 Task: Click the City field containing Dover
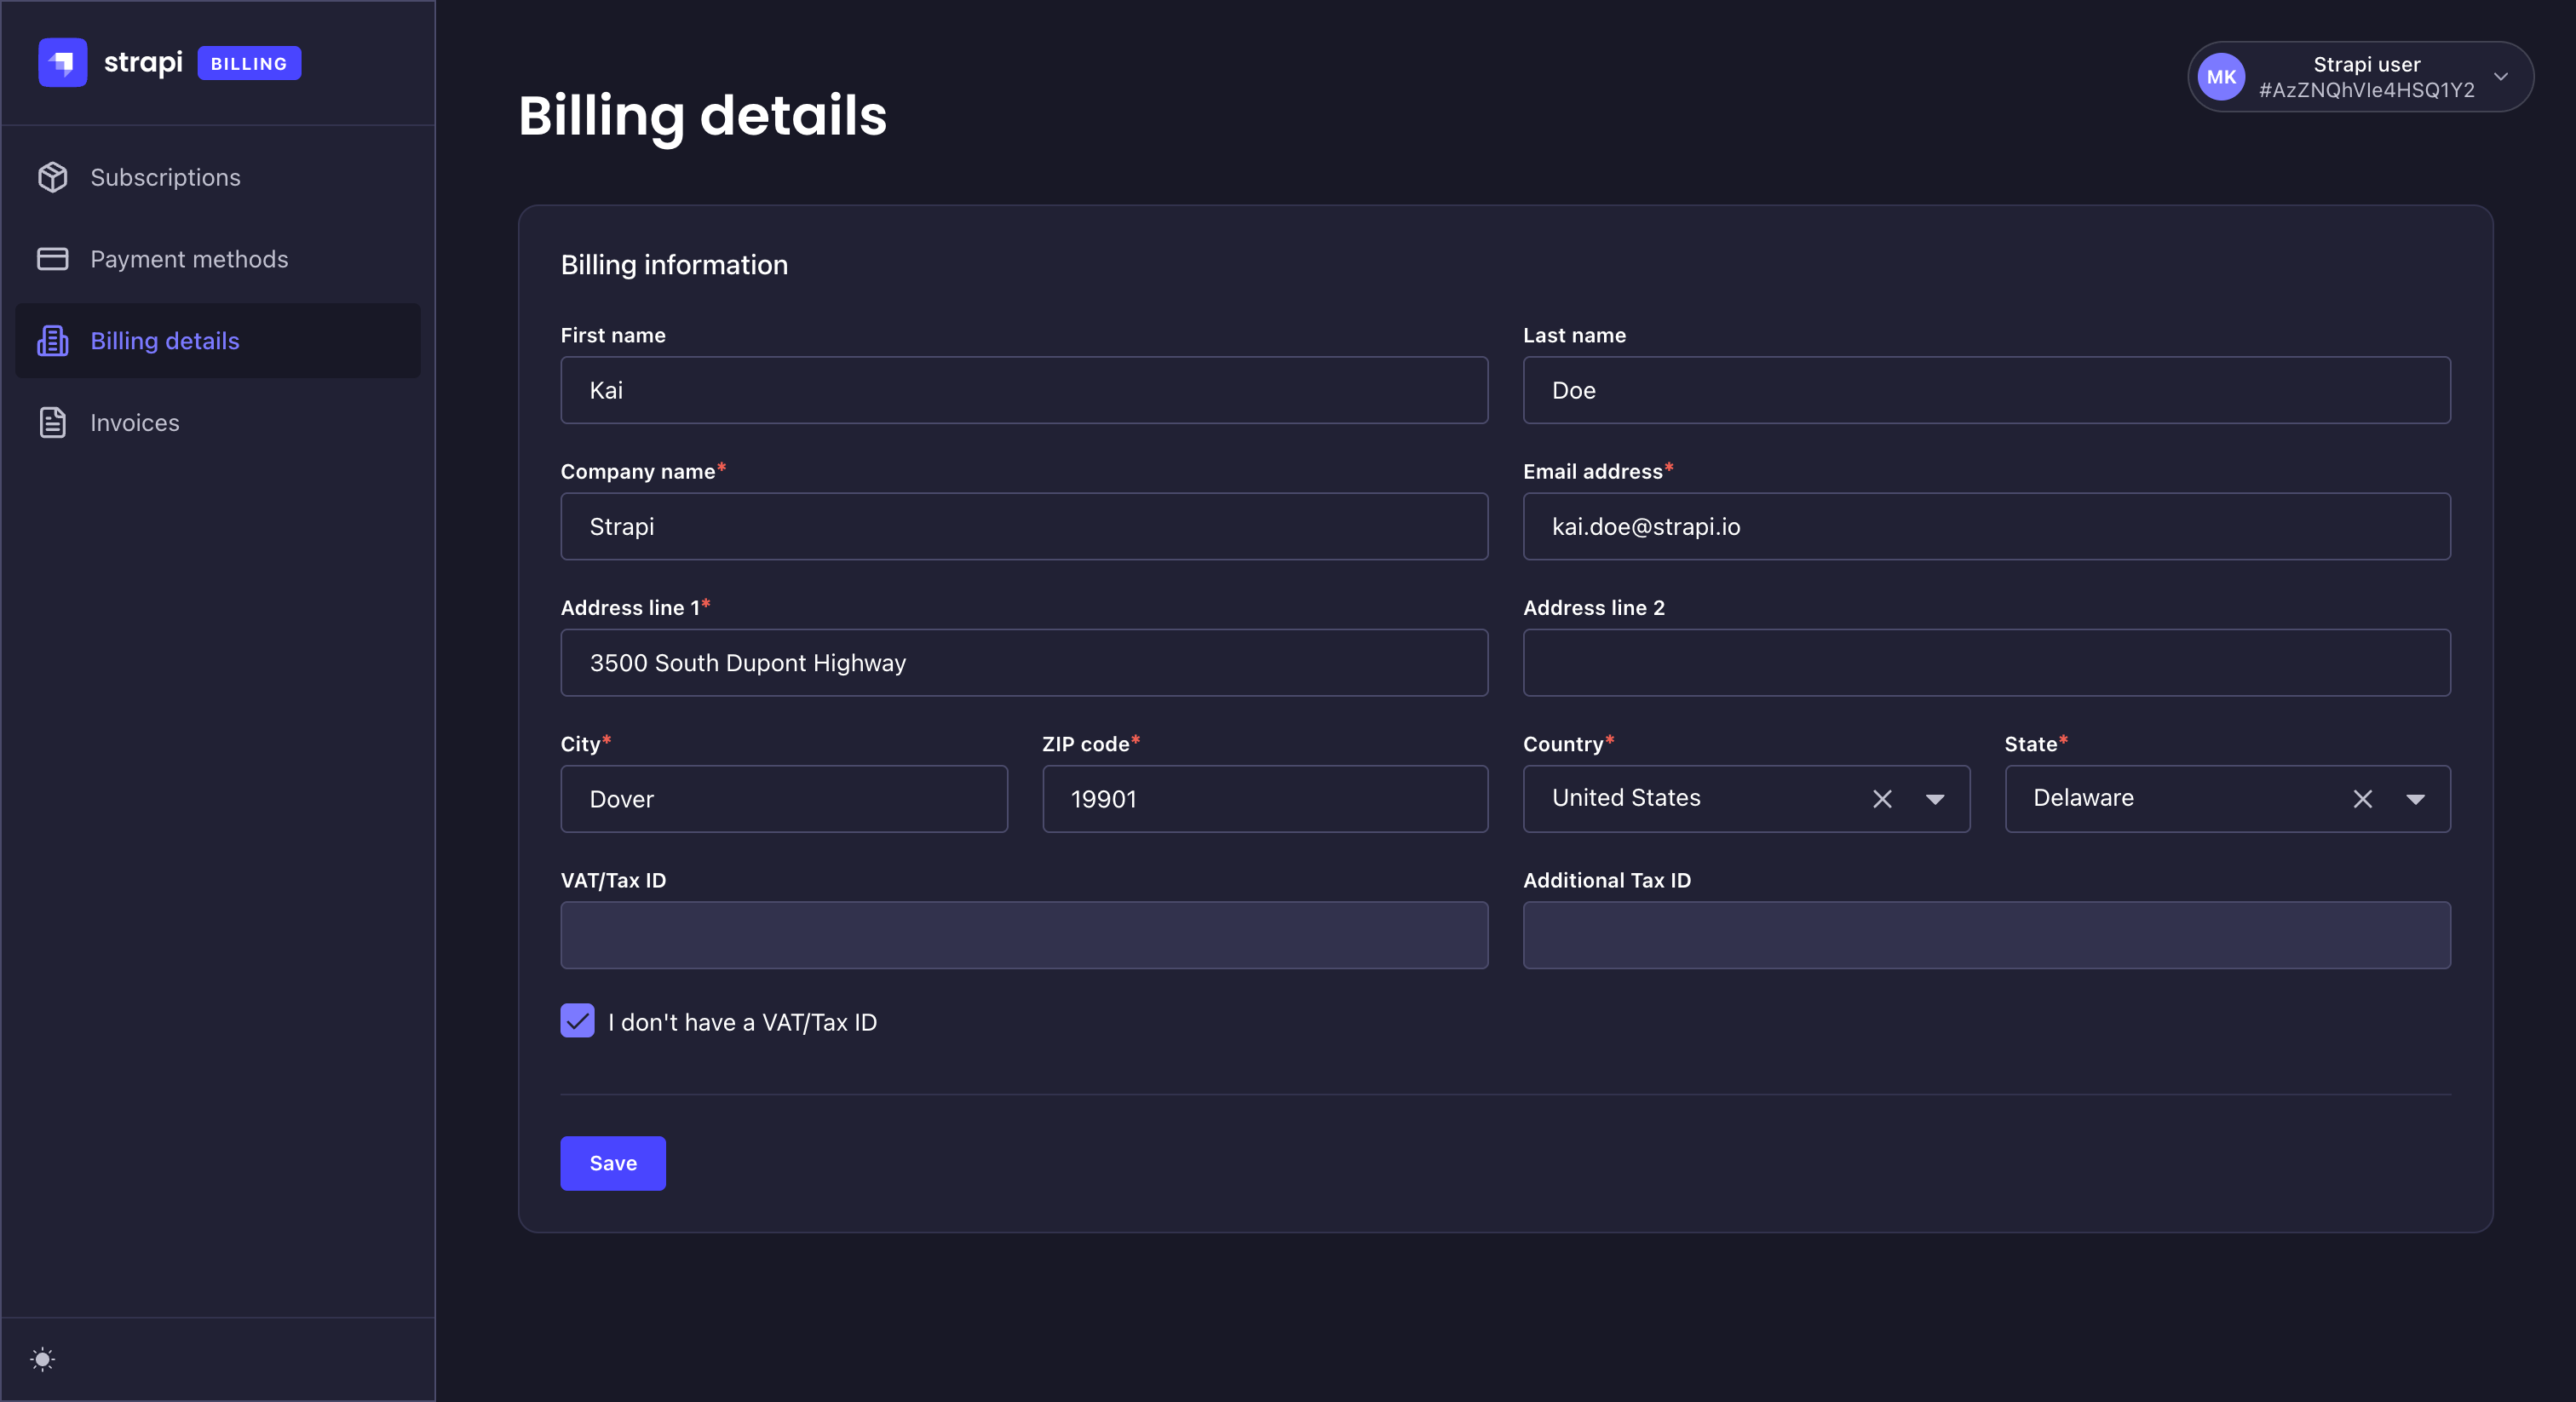tap(784, 799)
